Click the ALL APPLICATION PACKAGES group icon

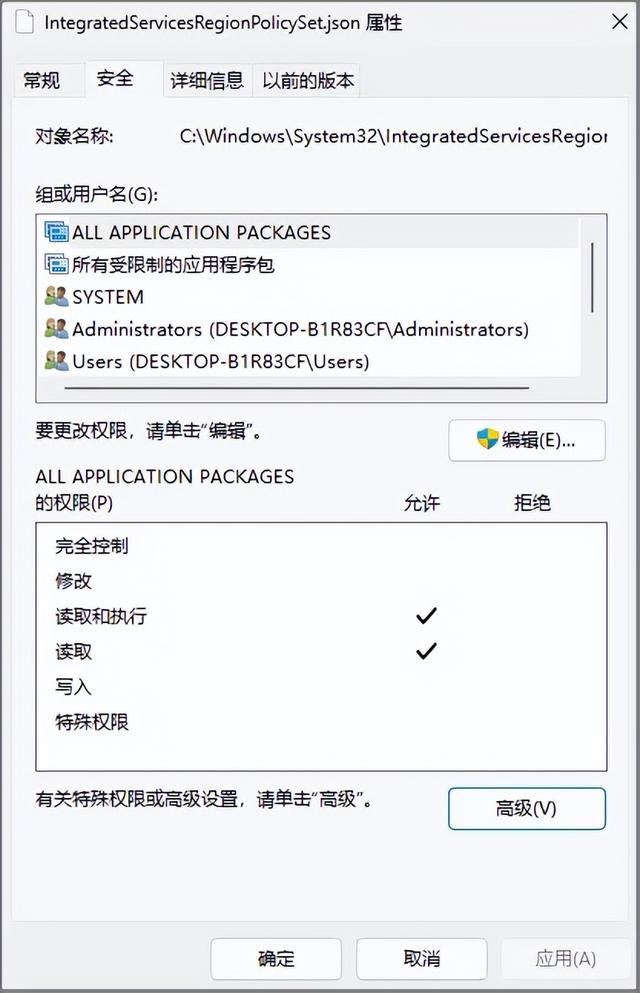[x=56, y=232]
